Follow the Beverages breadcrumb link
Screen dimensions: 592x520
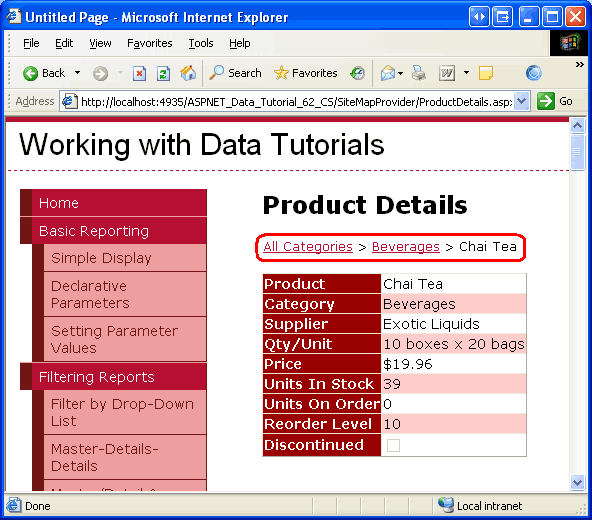[x=406, y=247]
